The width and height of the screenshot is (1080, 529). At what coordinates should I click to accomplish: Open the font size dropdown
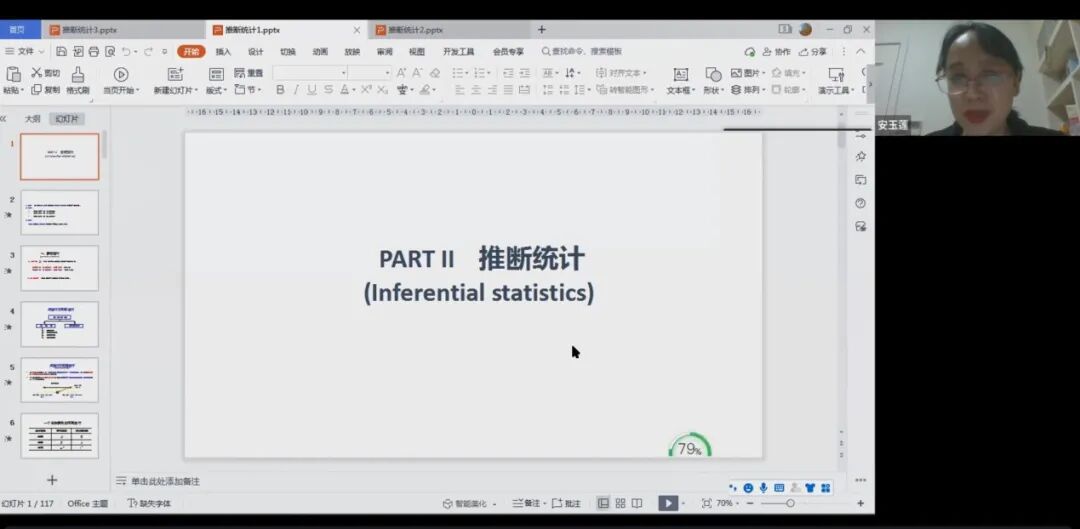tap(387, 73)
